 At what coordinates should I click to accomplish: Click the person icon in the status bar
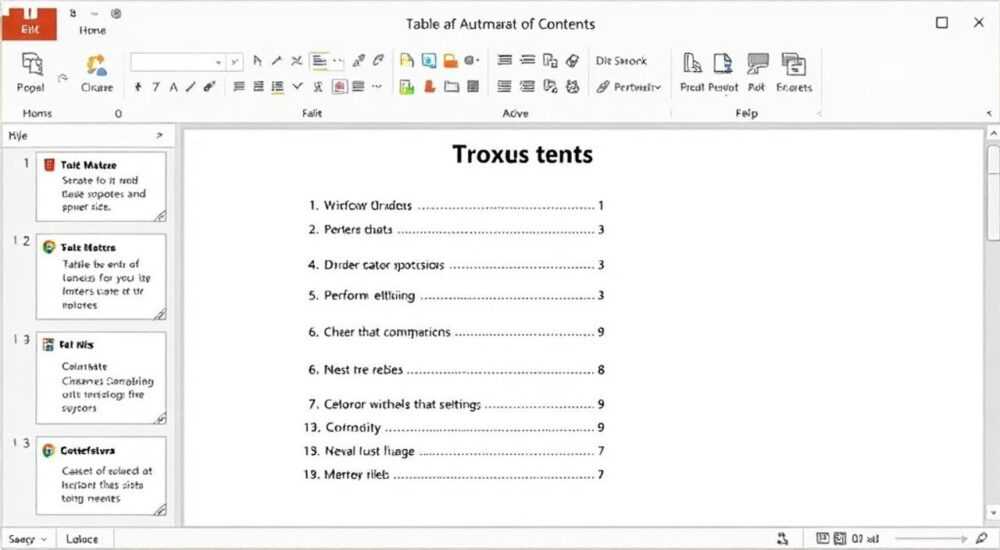(783, 539)
